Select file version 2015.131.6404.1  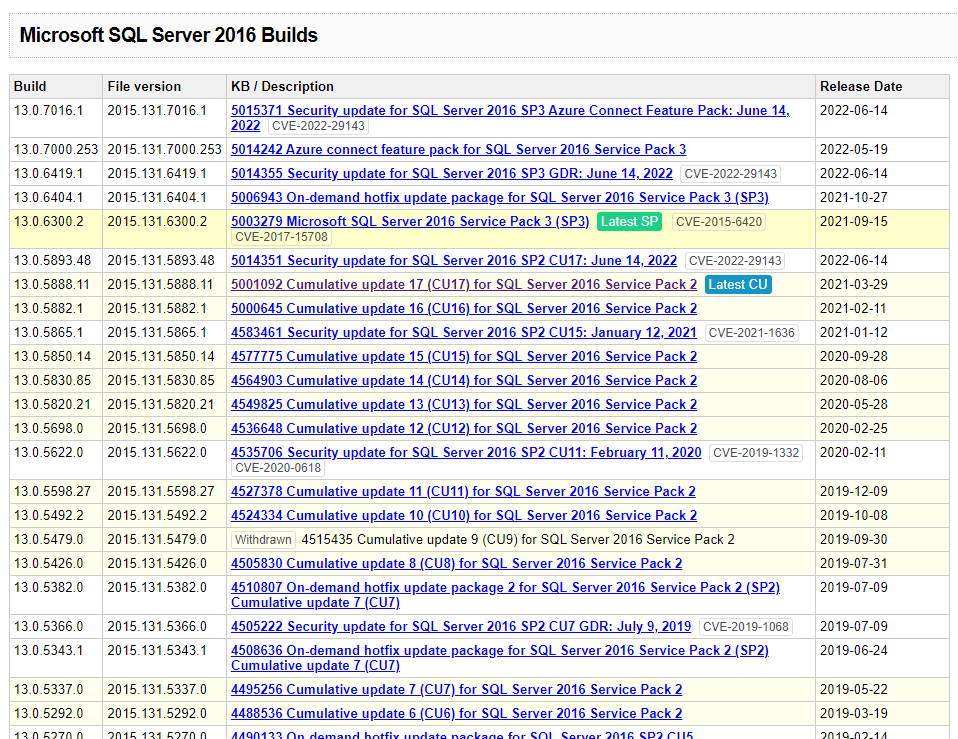tap(157, 198)
